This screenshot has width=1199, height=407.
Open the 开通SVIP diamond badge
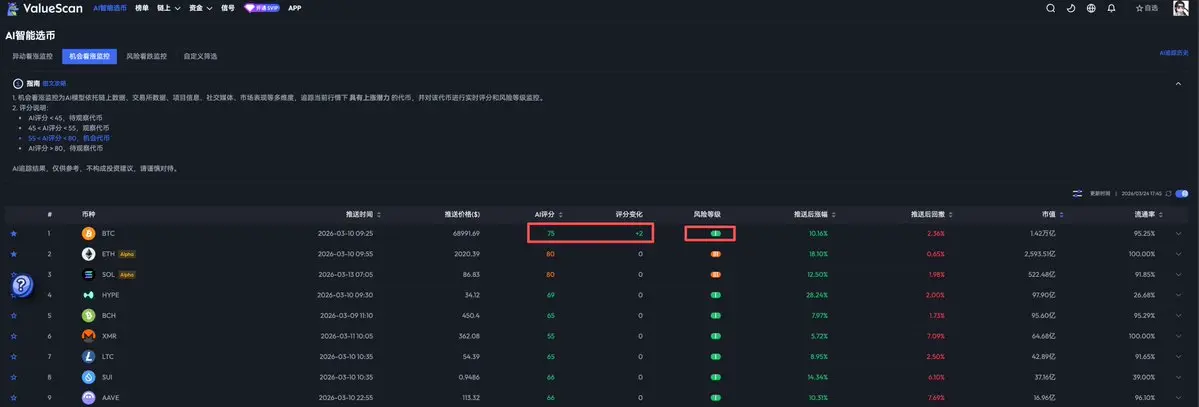pos(262,8)
